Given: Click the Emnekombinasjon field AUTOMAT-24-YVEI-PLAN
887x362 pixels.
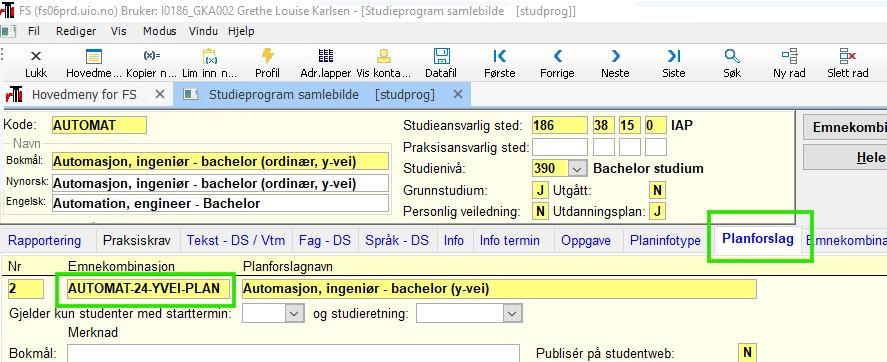Looking at the screenshot, I should (149, 289).
